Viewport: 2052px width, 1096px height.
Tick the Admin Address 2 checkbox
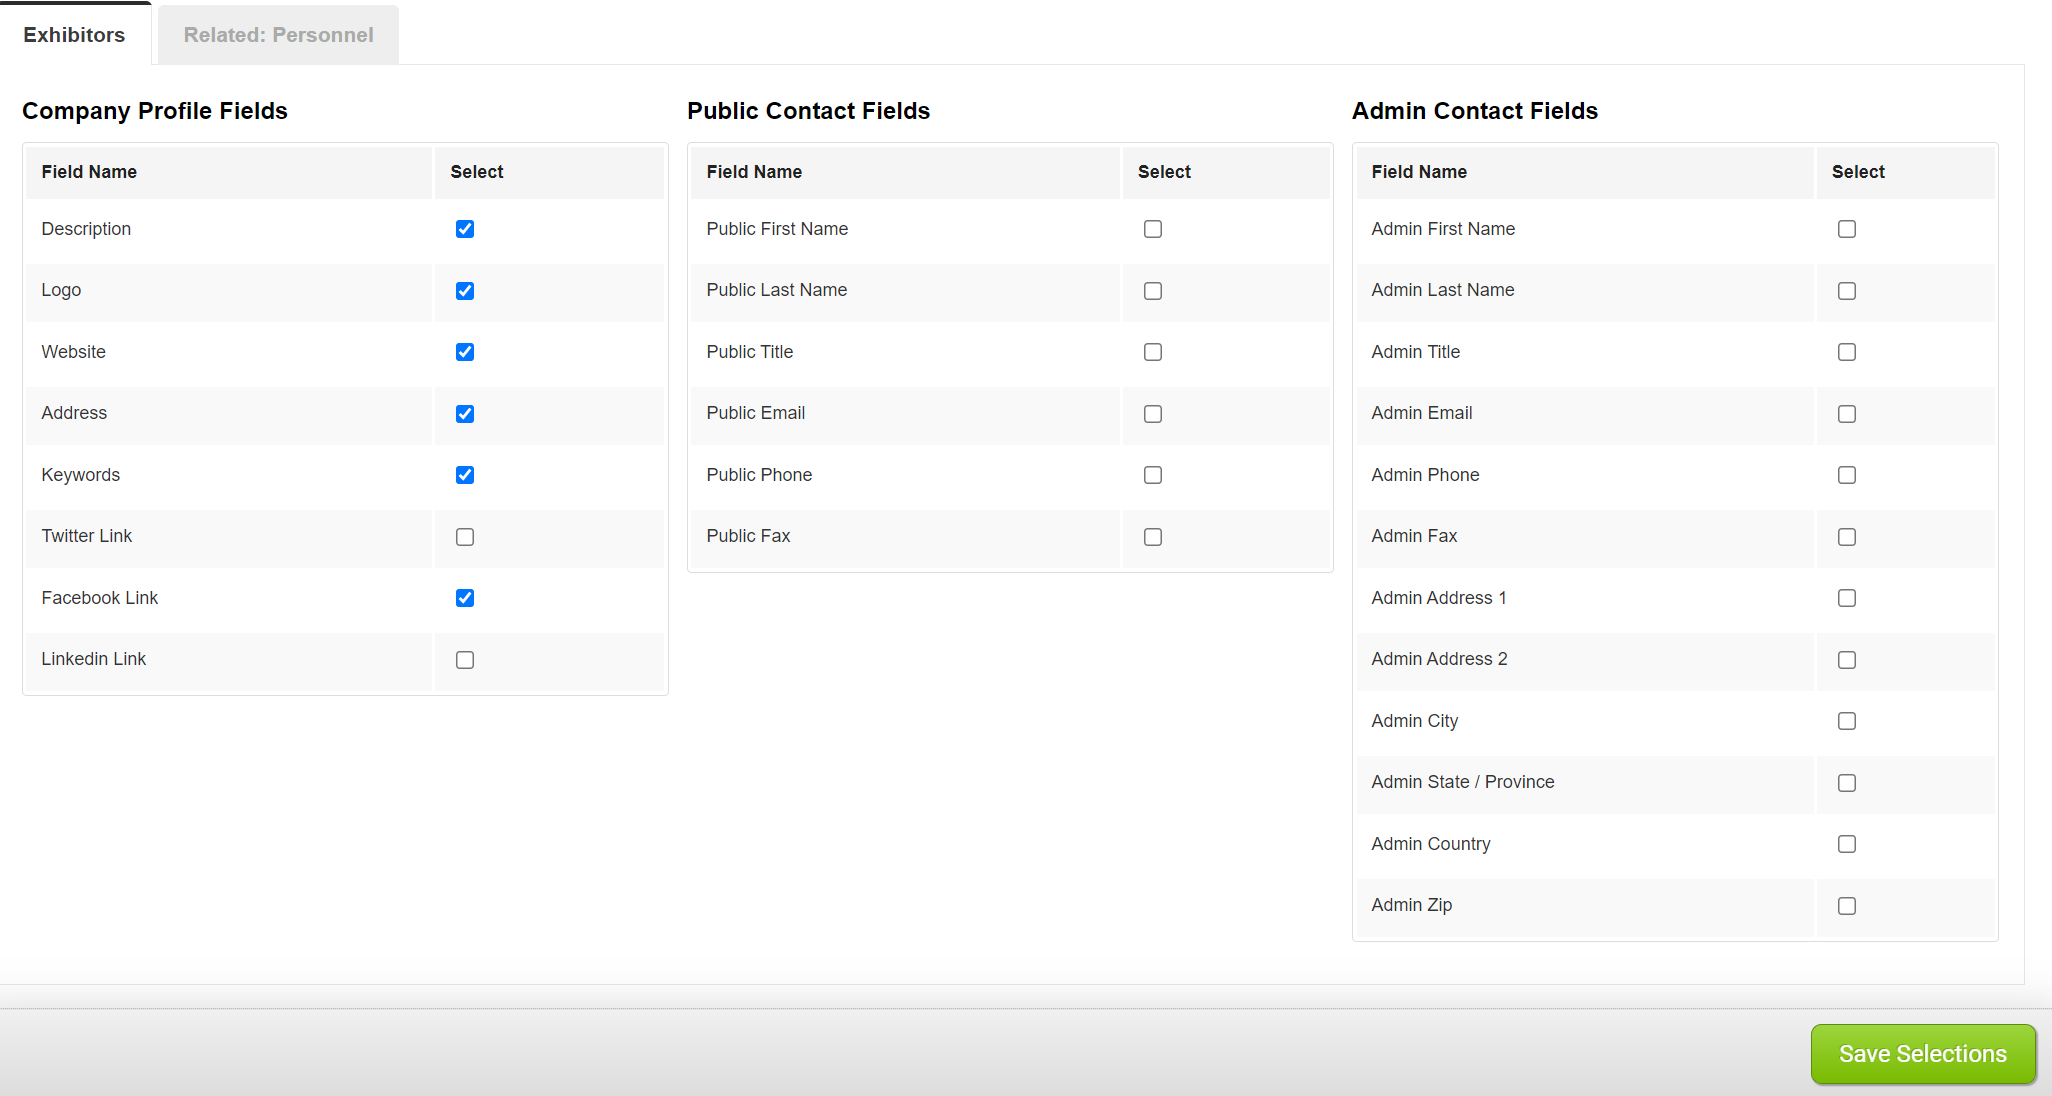[1847, 660]
